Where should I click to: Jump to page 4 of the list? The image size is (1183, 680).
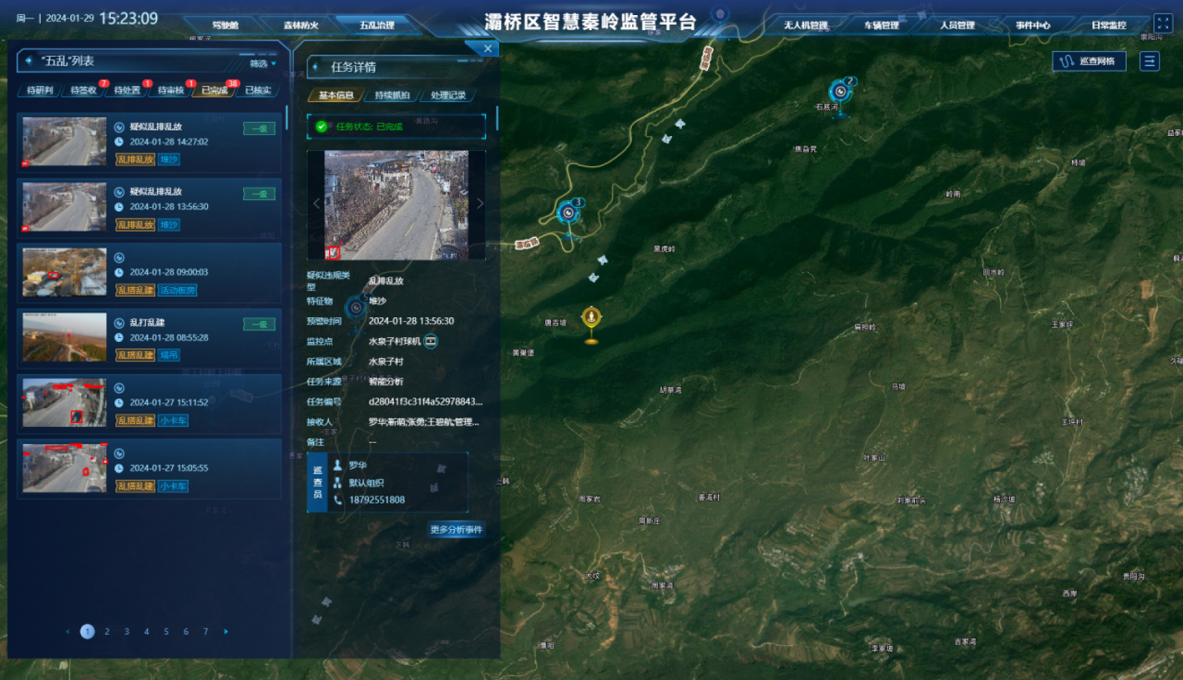[146, 631]
